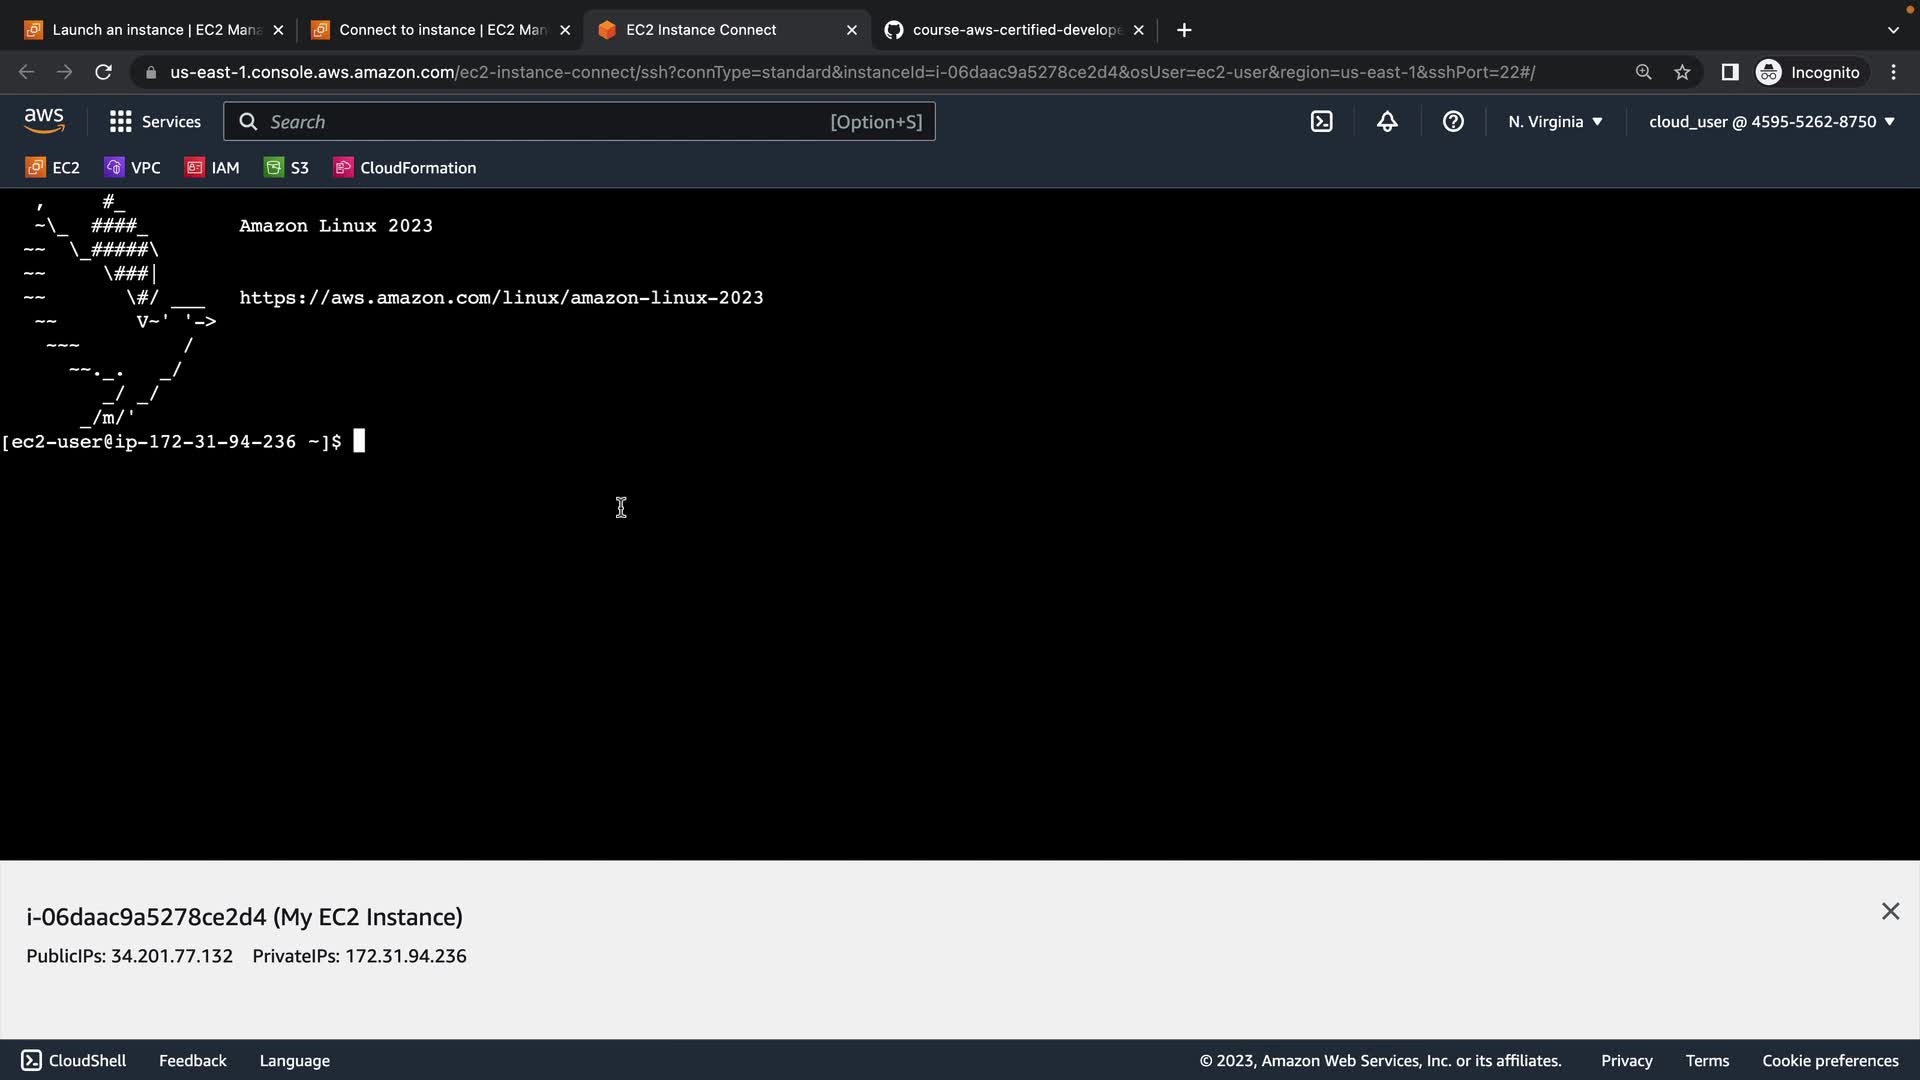Open VPC favorite shortcut
This screenshot has width=1920, height=1080.
click(x=133, y=168)
